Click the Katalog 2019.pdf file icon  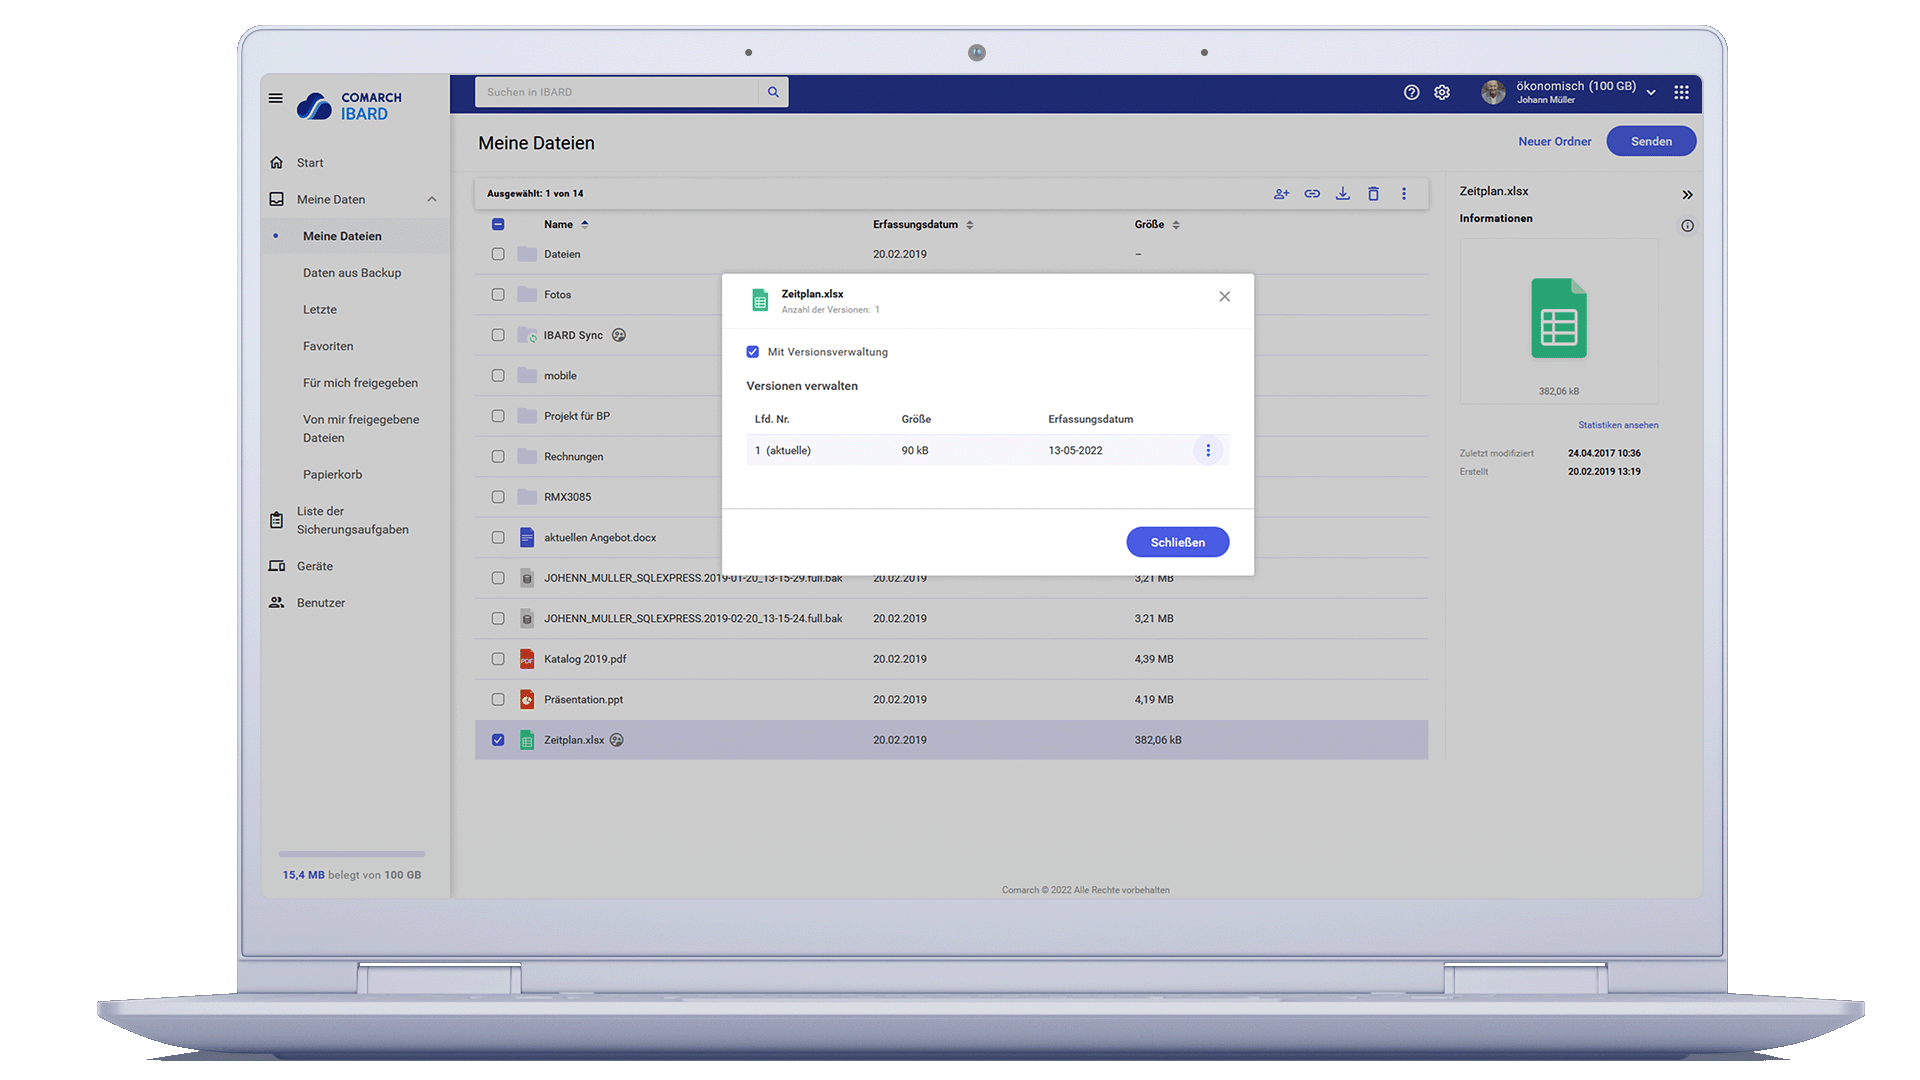pyautogui.click(x=527, y=659)
